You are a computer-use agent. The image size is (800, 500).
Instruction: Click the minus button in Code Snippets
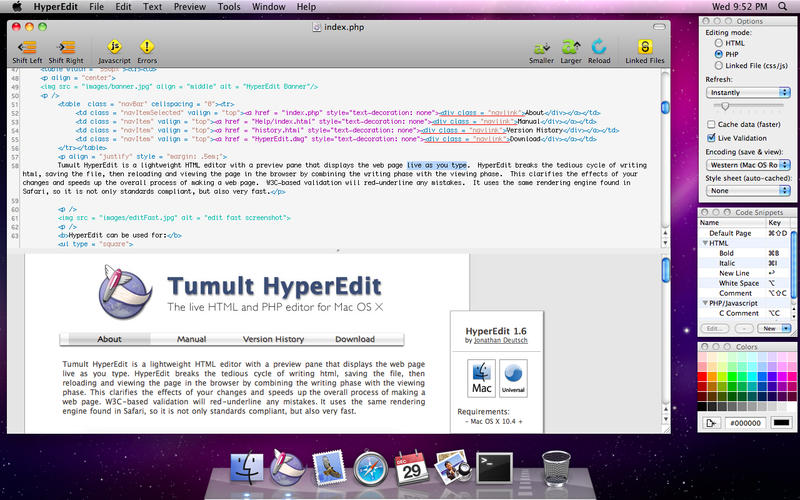(x=744, y=329)
